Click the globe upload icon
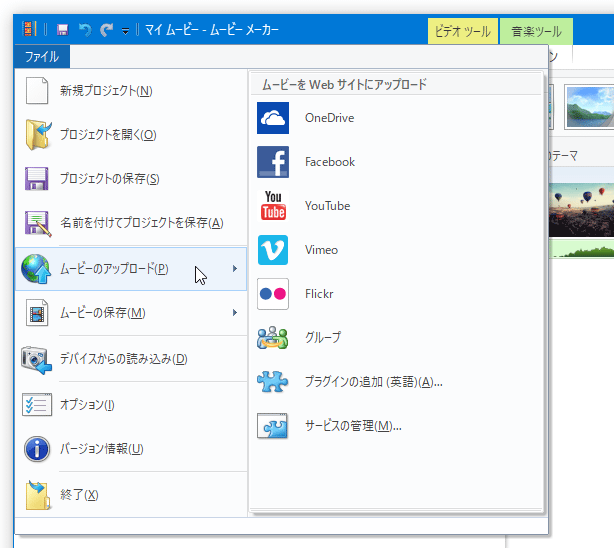 click(36, 269)
